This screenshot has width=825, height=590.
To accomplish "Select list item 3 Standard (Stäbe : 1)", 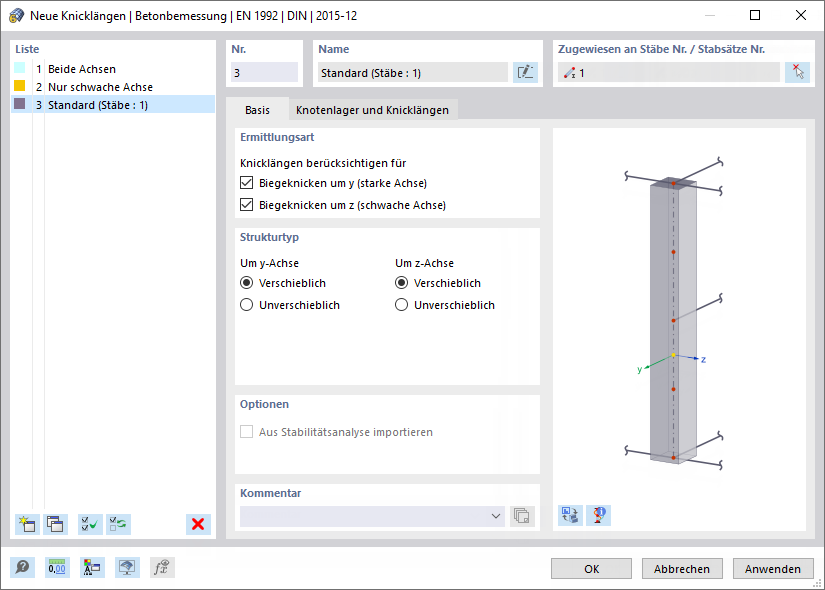I will (113, 105).
